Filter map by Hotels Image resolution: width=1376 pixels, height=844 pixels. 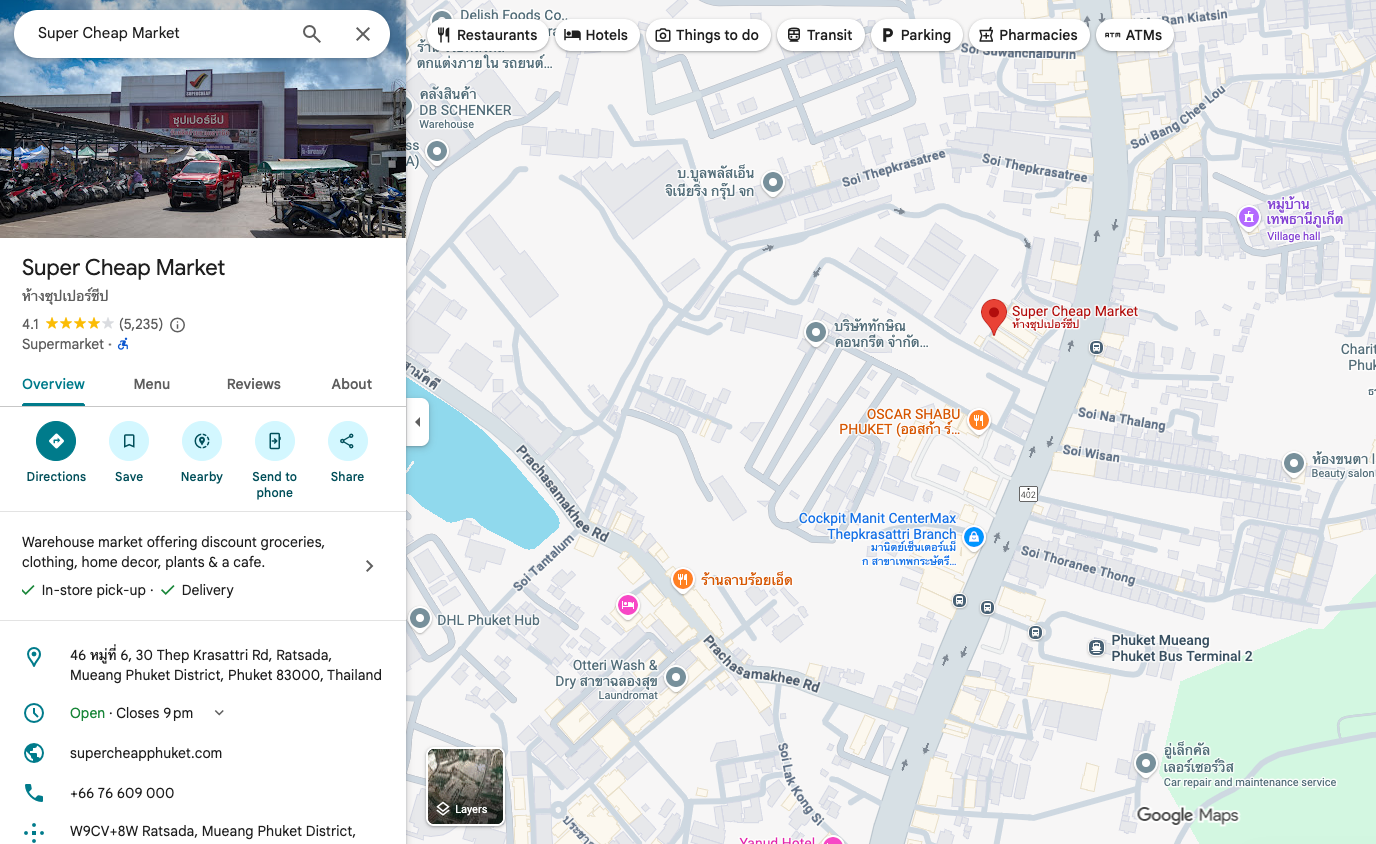[596, 35]
